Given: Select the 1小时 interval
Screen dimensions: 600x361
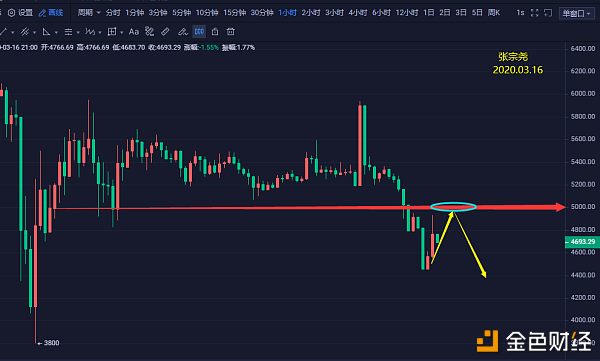Looking at the screenshot, I should pyautogui.click(x=287, y=13).
